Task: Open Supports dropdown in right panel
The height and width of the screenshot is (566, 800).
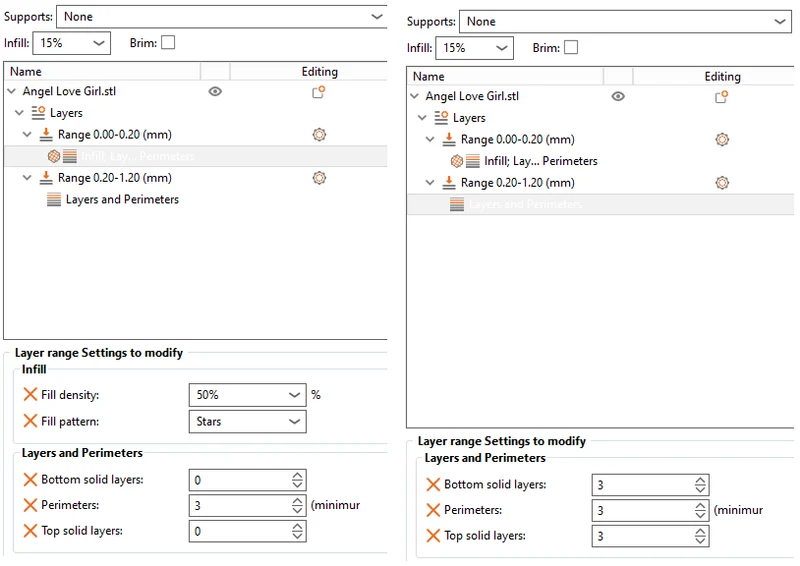Action: (x=626, y=22)
